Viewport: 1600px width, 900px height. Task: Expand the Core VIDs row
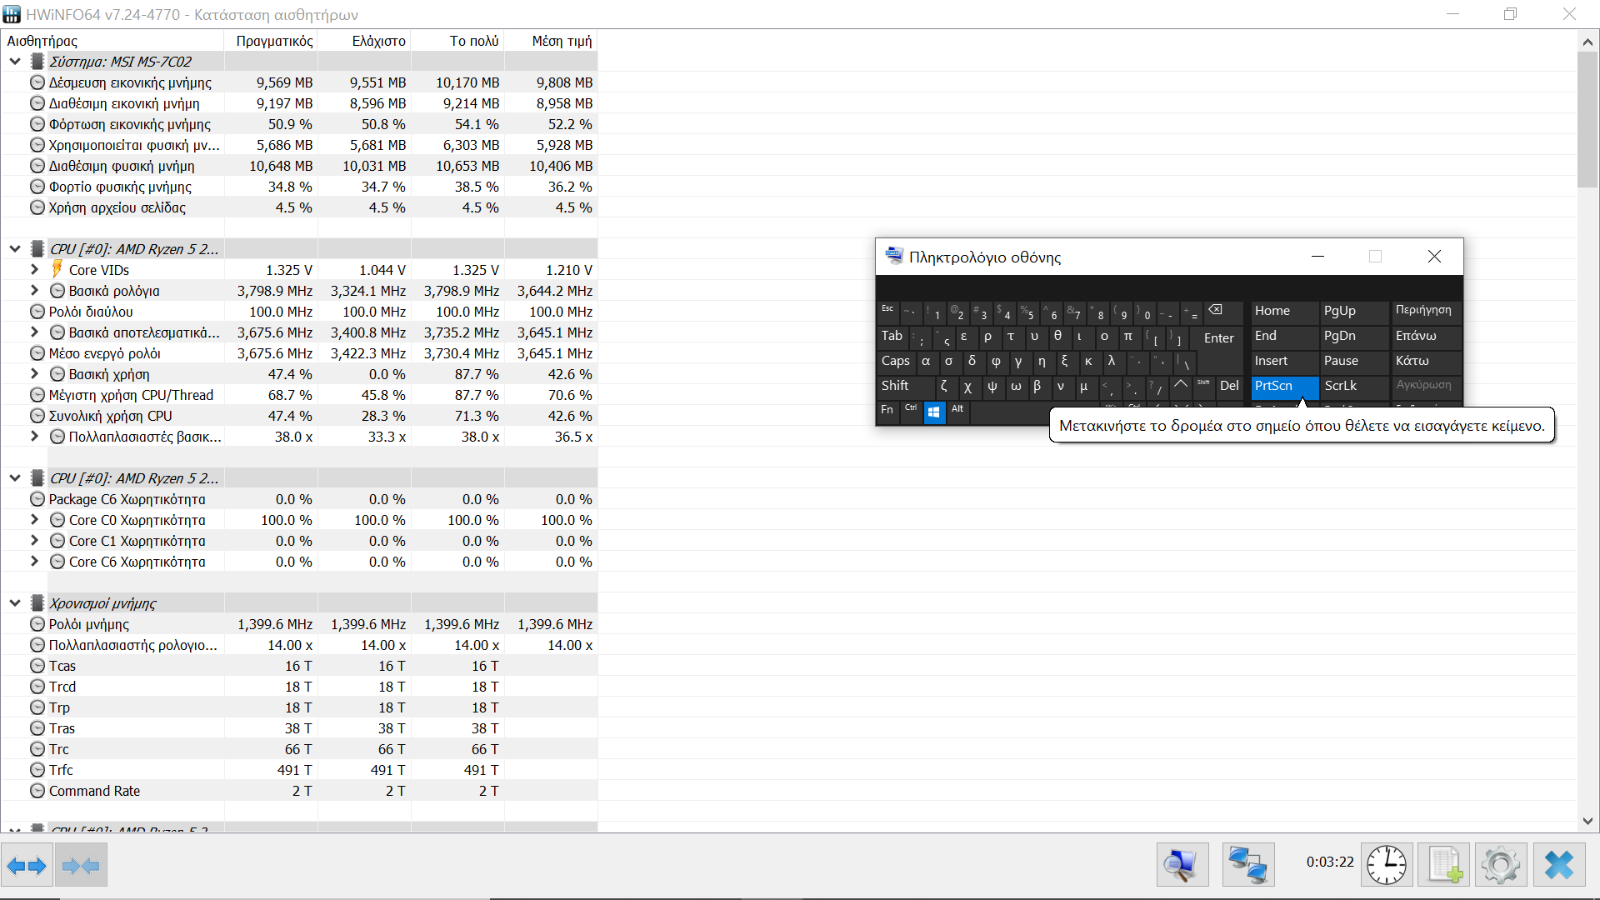tap(34, 270)
